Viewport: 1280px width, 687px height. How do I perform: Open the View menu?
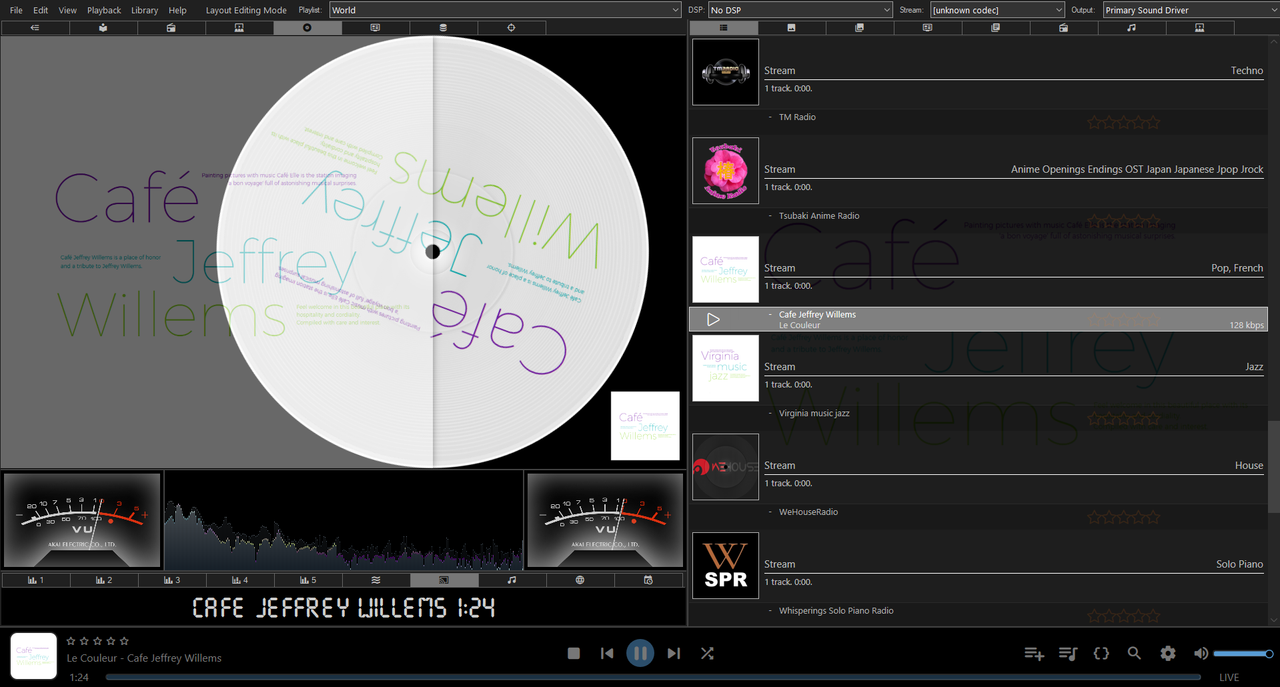click(x=68, y=10)
